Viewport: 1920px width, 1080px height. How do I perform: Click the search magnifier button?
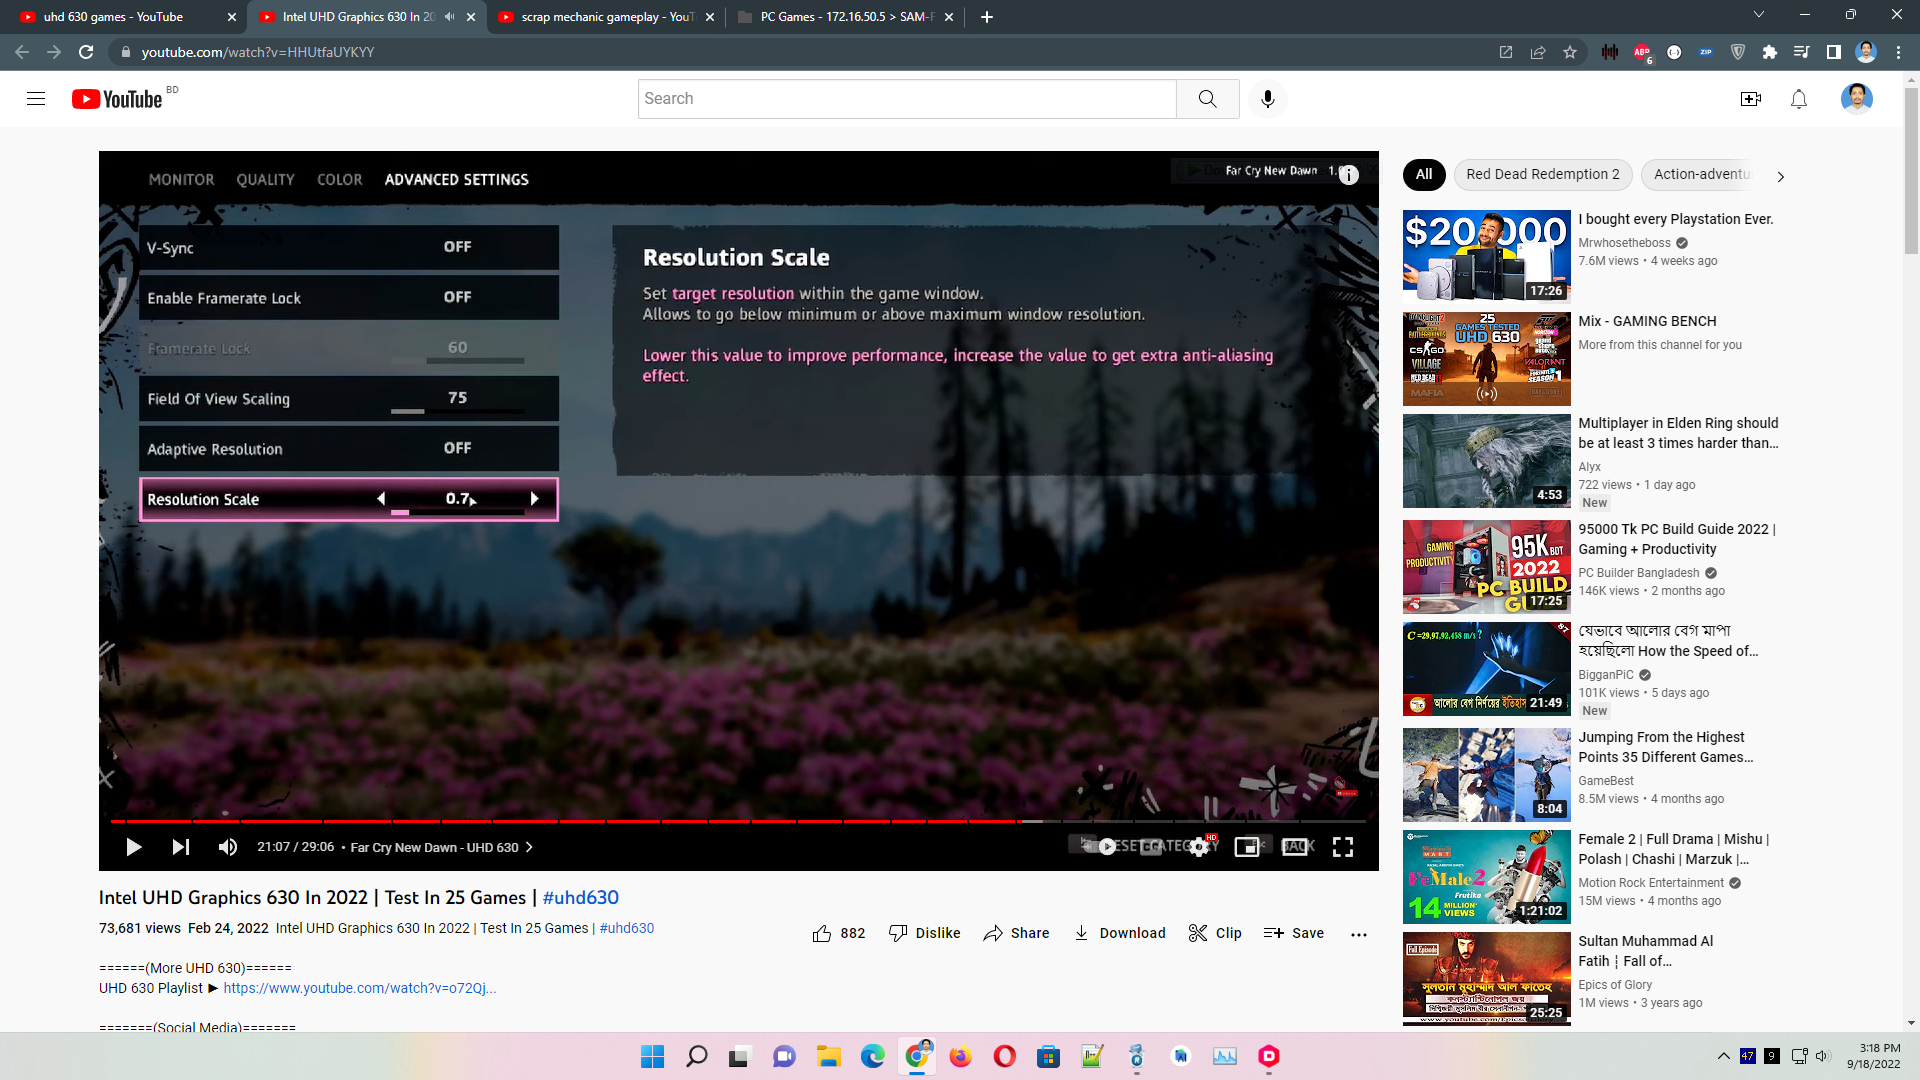[1208, 99]
